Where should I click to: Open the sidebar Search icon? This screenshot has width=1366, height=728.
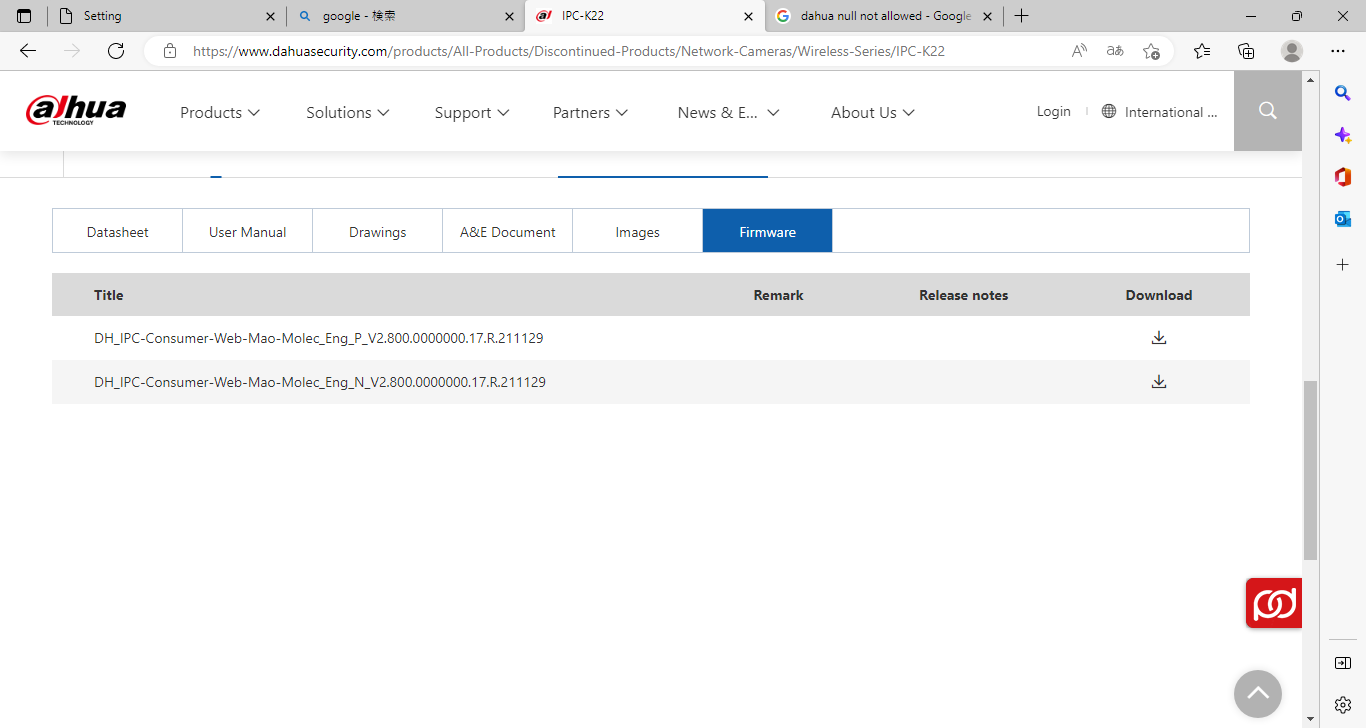(x=1343, y=93)
